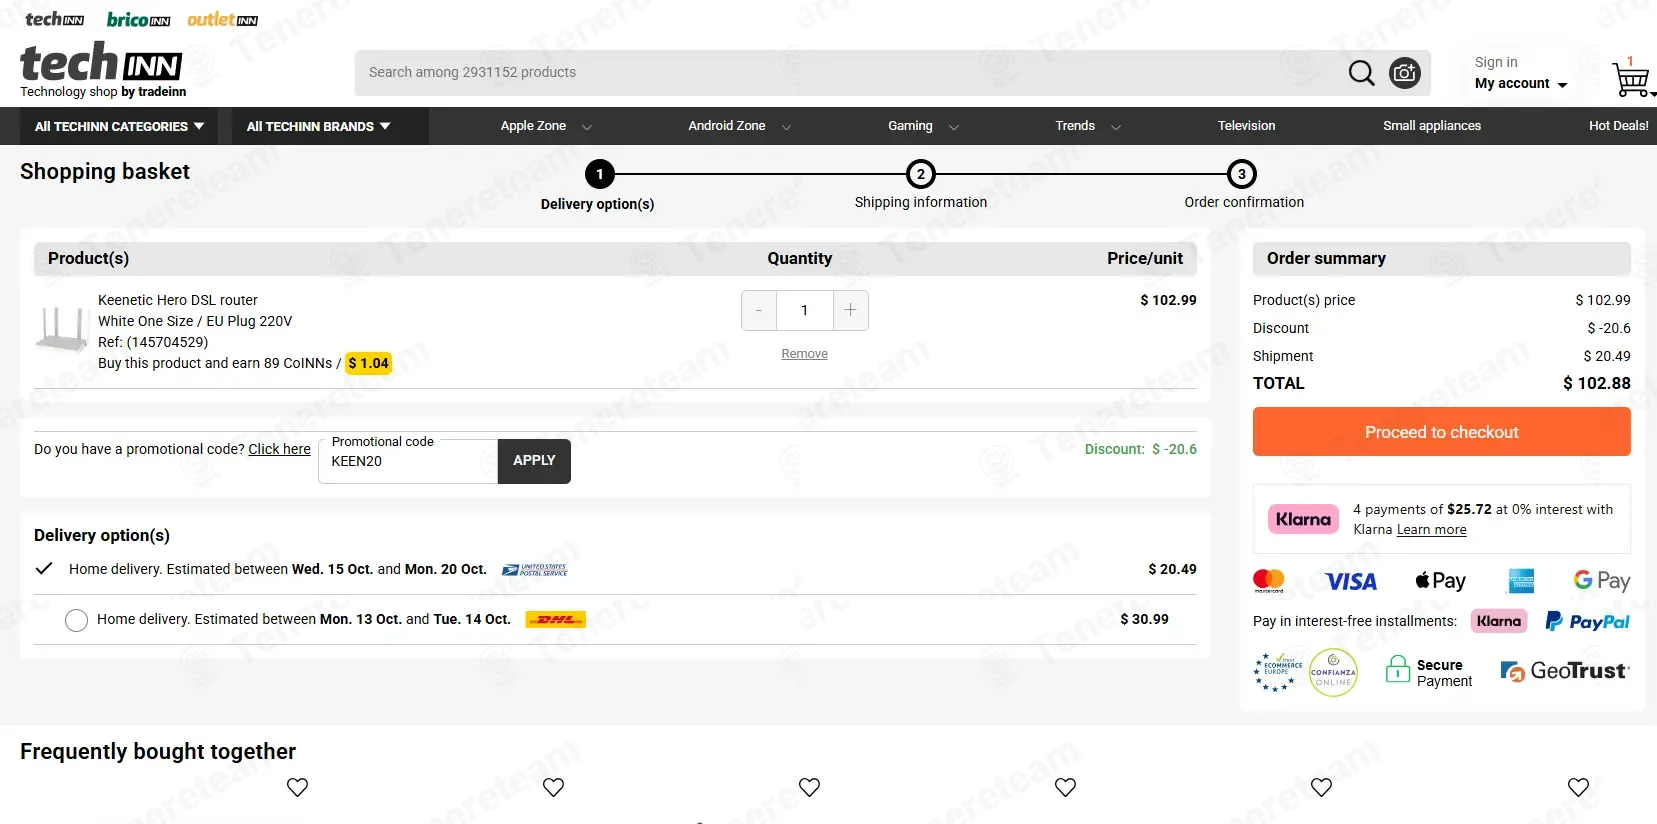1657x824 pixels.
Task: Open camera image search
Action: (1405, 73)
